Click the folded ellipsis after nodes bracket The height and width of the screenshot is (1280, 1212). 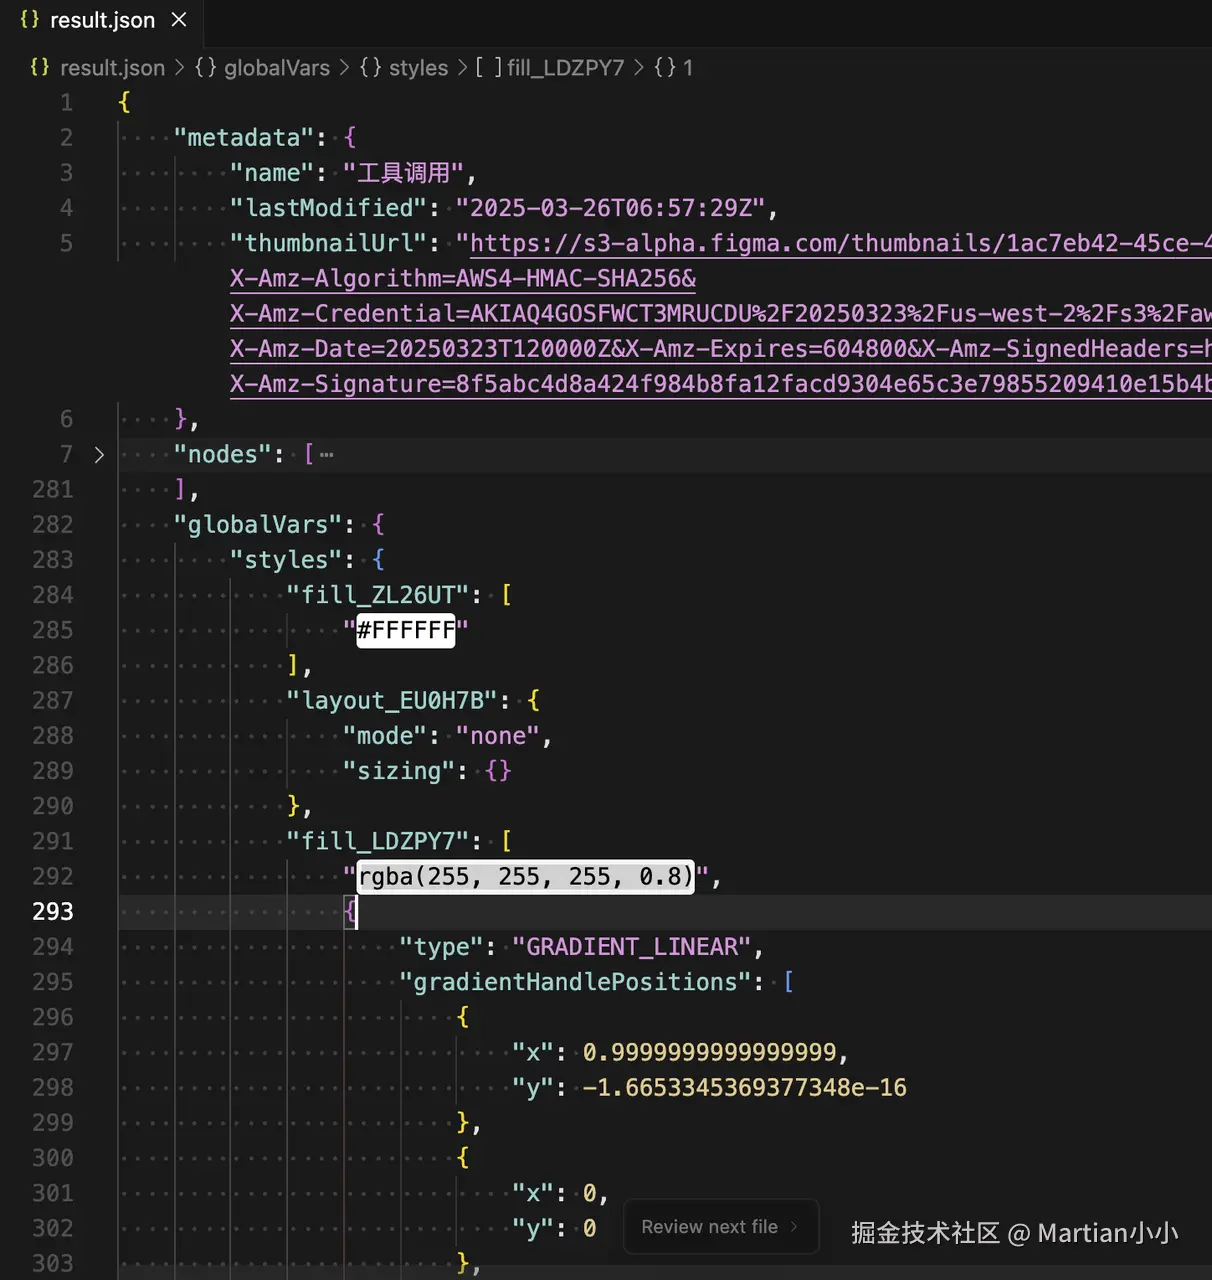pyautogui.click(x=327, y=455)
